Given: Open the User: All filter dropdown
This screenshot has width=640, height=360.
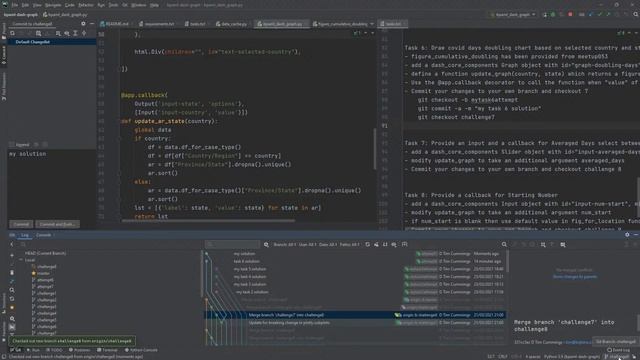Looking at the screenshot, I should [307, 244].
